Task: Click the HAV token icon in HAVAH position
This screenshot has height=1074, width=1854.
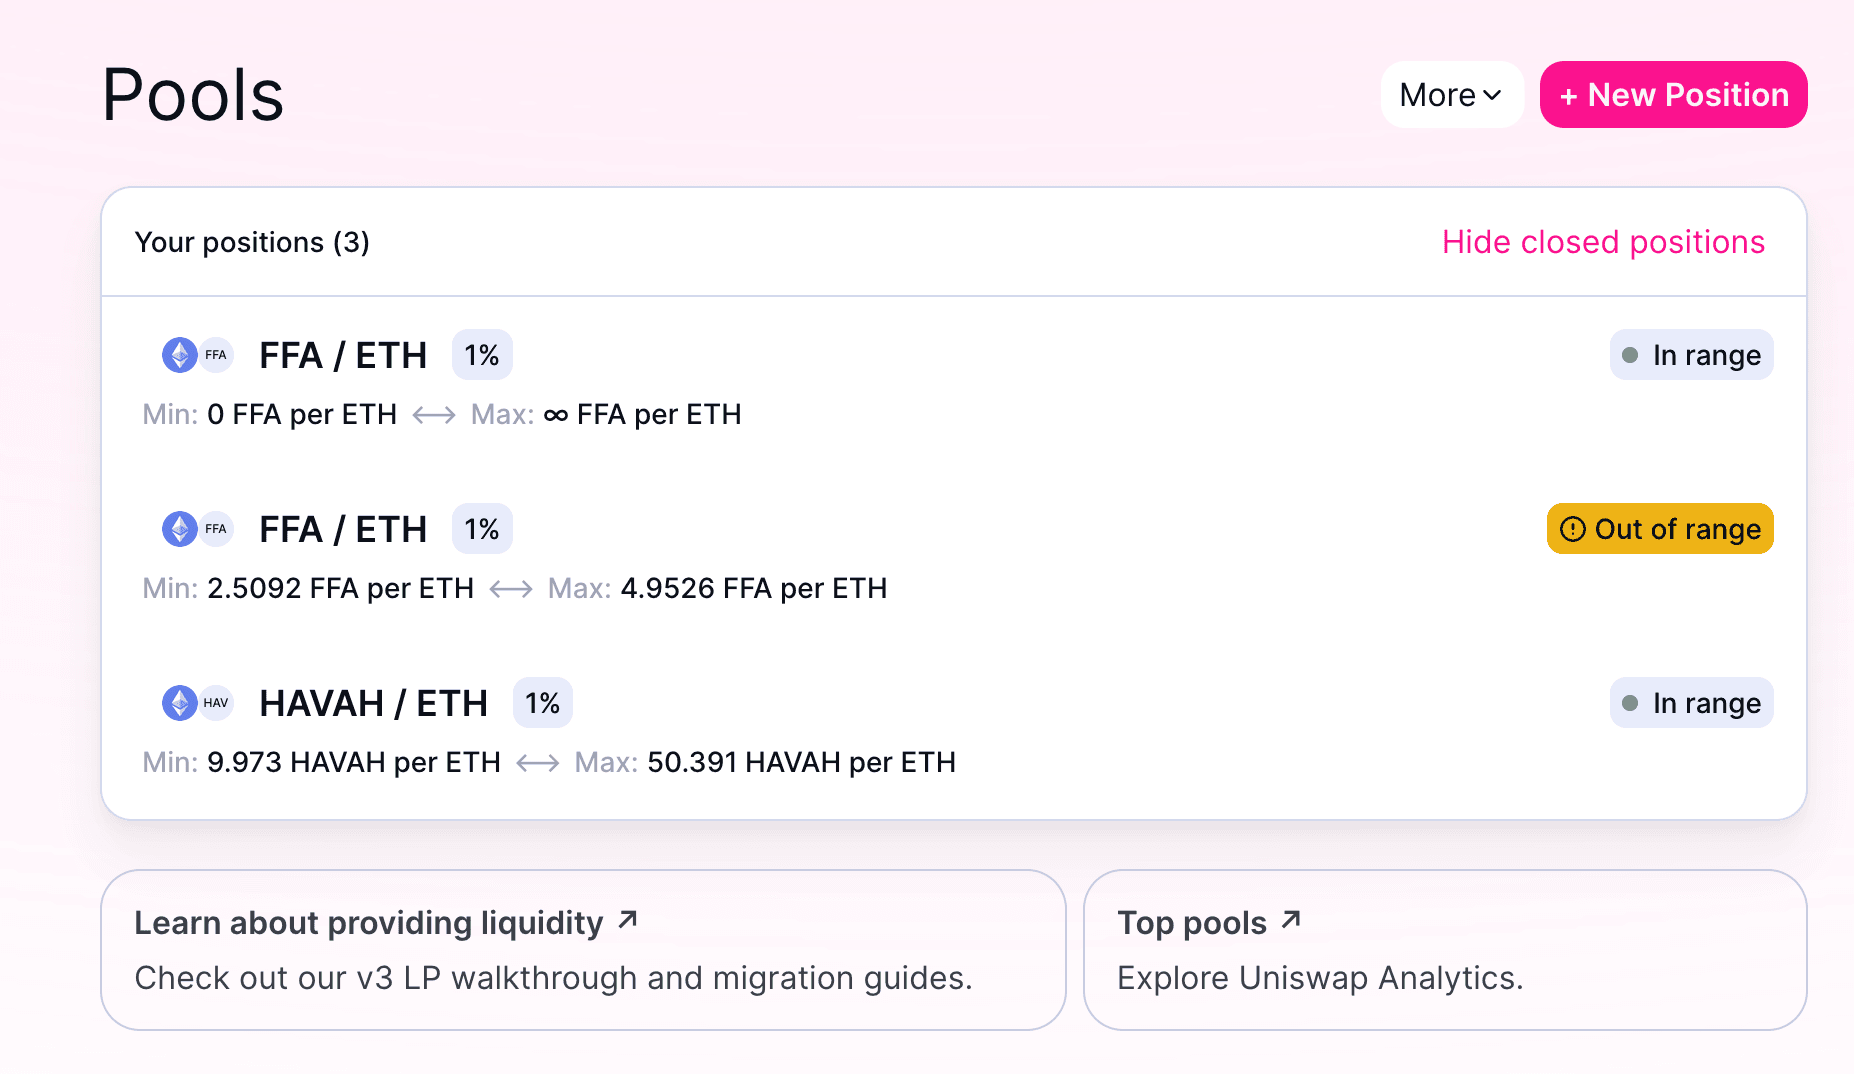Action: pyautogui.click(x=216, y=703)
